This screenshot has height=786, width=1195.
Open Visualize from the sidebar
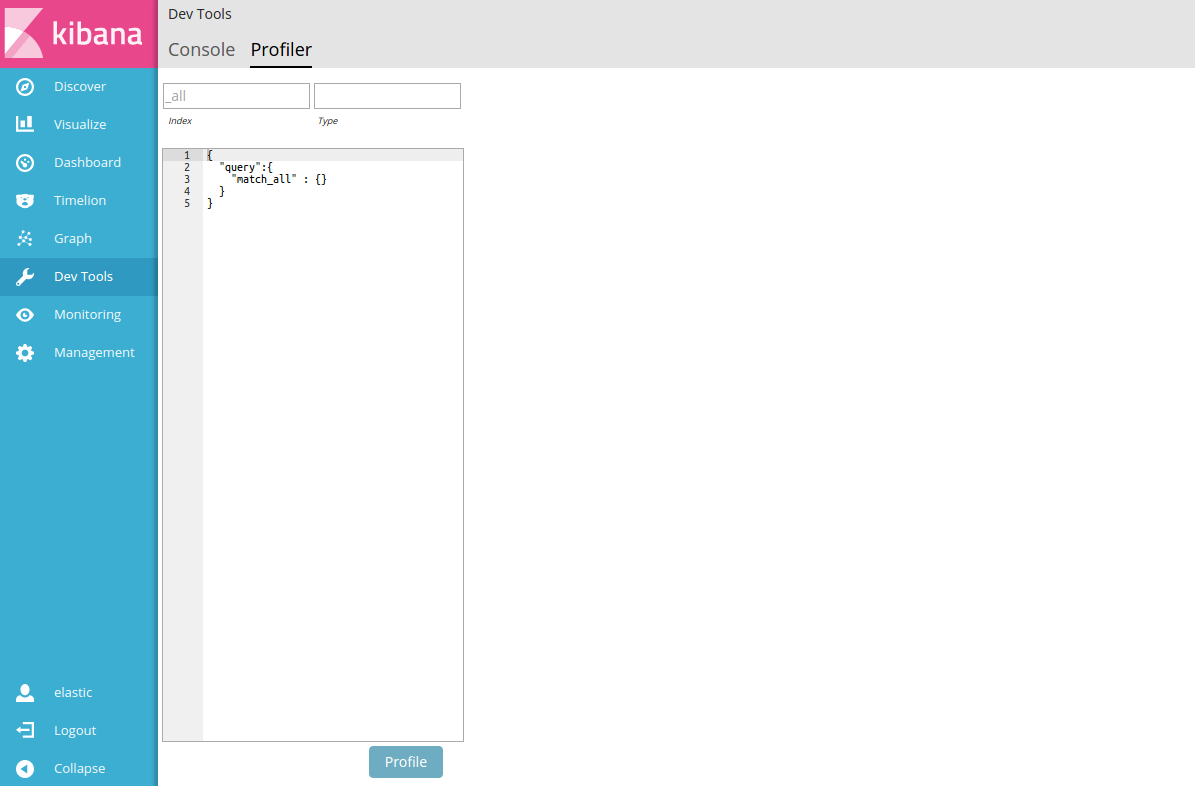point(80,124)
